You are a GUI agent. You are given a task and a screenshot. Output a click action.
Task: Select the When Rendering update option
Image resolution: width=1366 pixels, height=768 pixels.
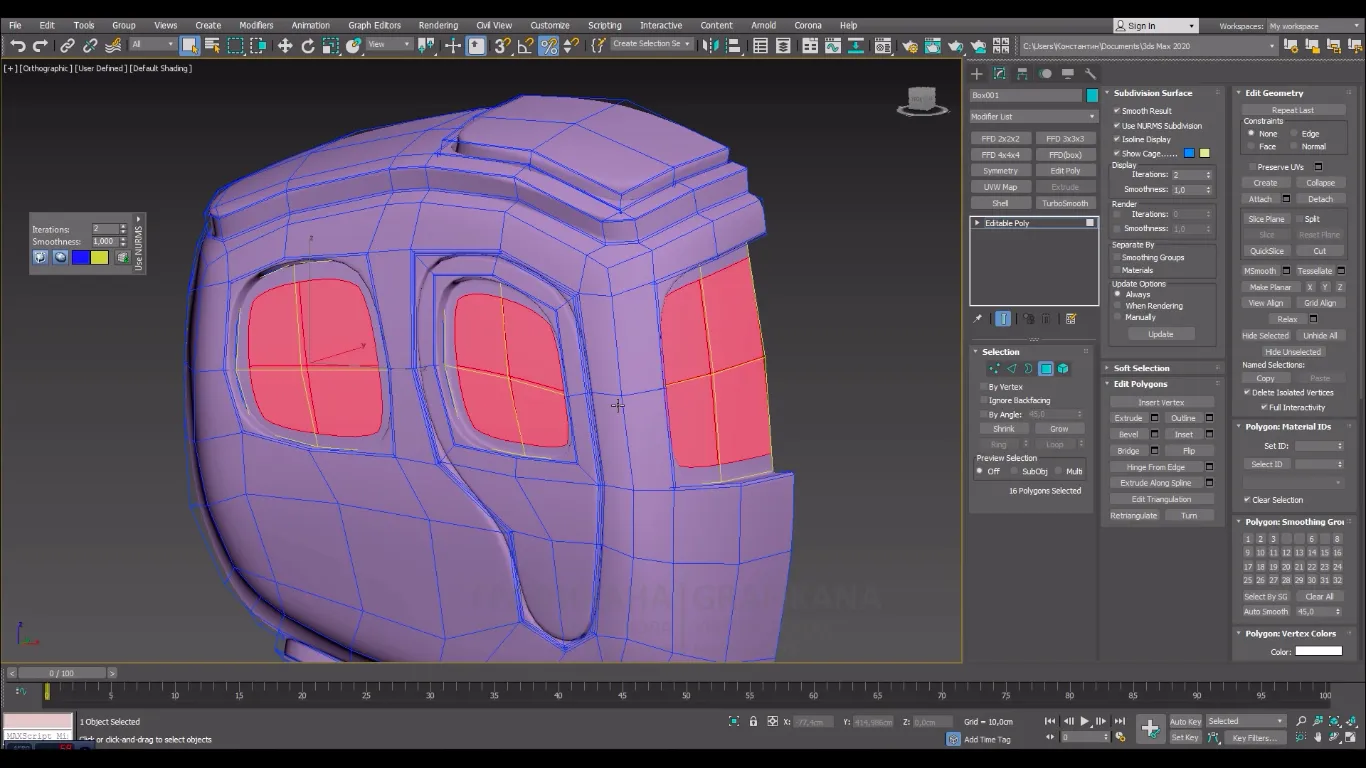pos(1118,306)
